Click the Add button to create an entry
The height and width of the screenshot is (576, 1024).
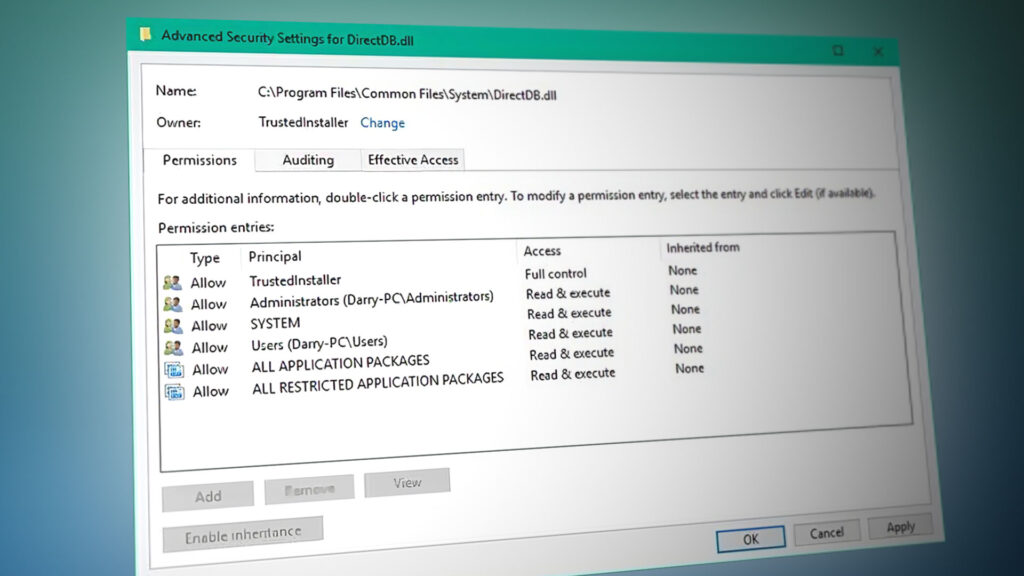pyautogui.click(x=207, y=496)
